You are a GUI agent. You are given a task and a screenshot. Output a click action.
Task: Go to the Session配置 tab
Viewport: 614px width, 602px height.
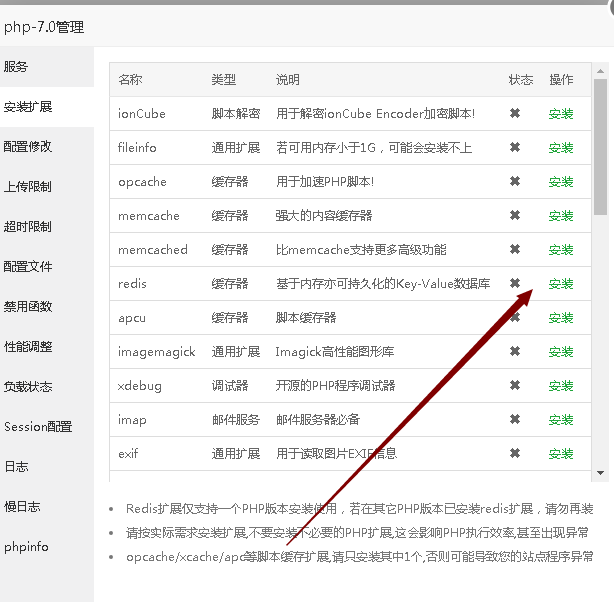pyautogui.click(x=38, y=427)
